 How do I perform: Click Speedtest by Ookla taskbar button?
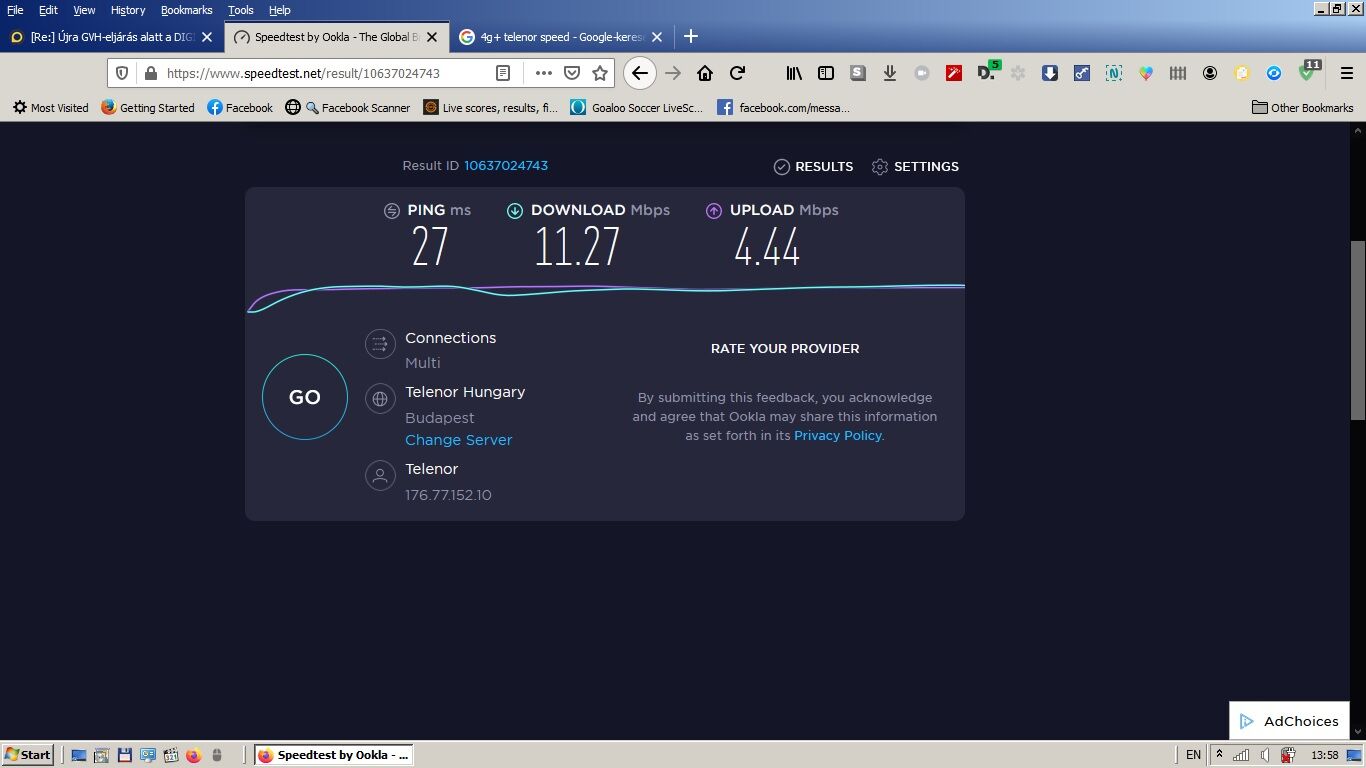(335, 755)
